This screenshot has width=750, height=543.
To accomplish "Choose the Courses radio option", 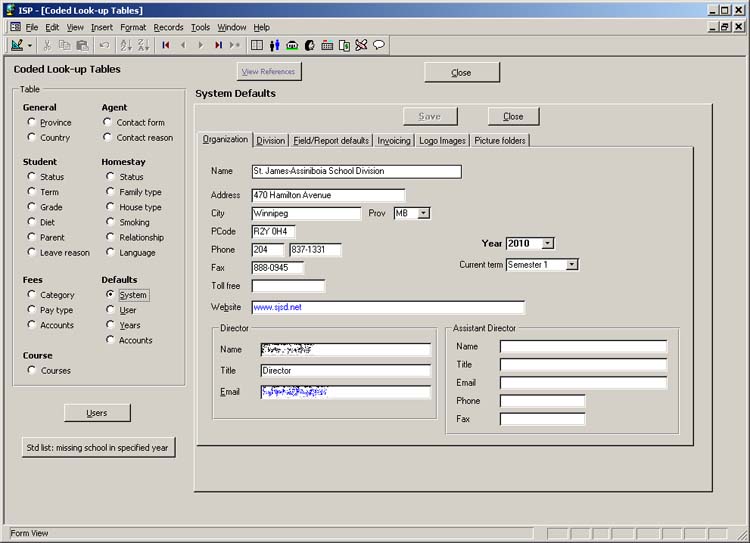I will point(32,371).
